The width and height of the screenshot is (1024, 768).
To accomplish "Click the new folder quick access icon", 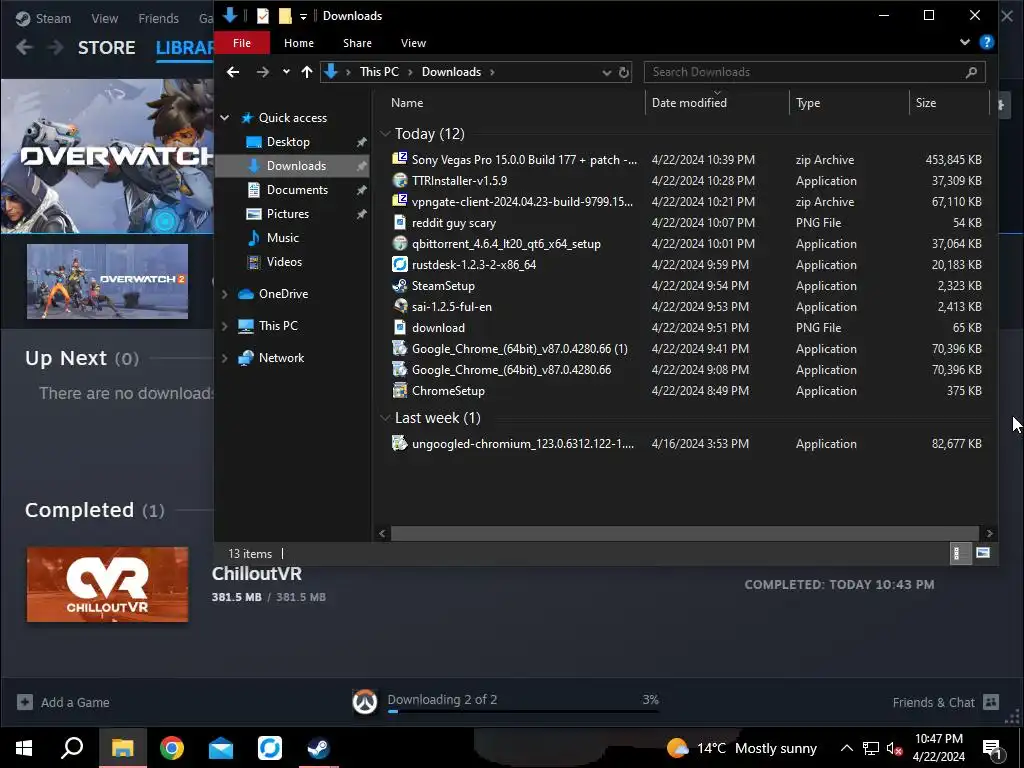I will coord(285,16).
